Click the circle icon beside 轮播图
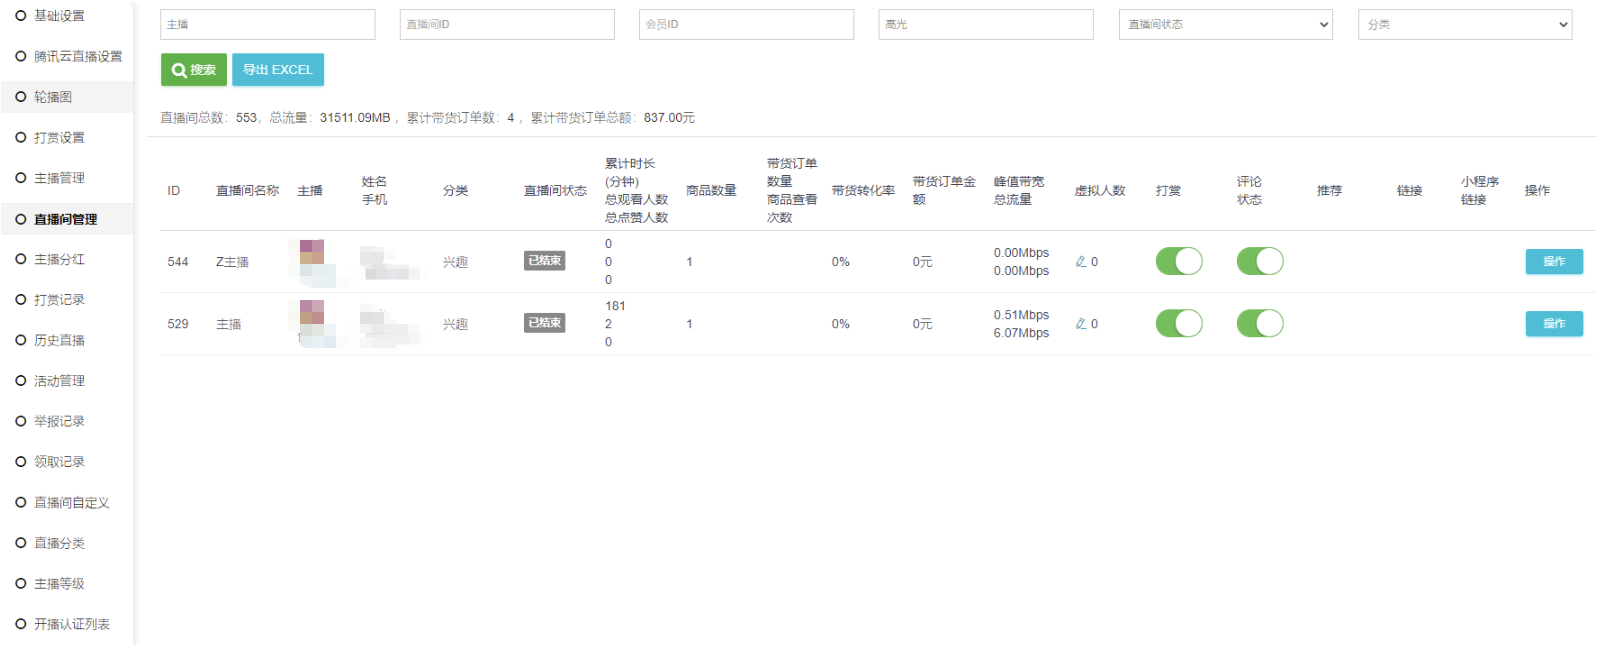1598x645 pixels. click(21, 97)
